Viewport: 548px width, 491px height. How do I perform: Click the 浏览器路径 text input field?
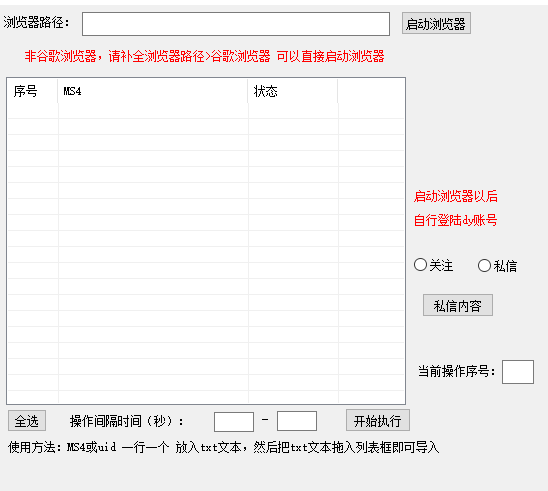pyautogui.click(x=236, y=24)
